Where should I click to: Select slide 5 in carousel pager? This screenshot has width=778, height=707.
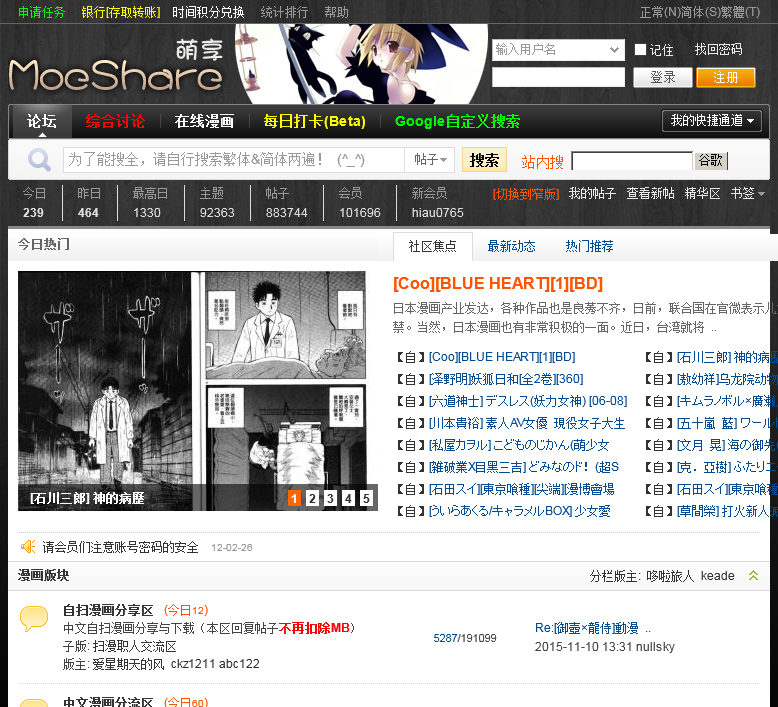(366, 498)
